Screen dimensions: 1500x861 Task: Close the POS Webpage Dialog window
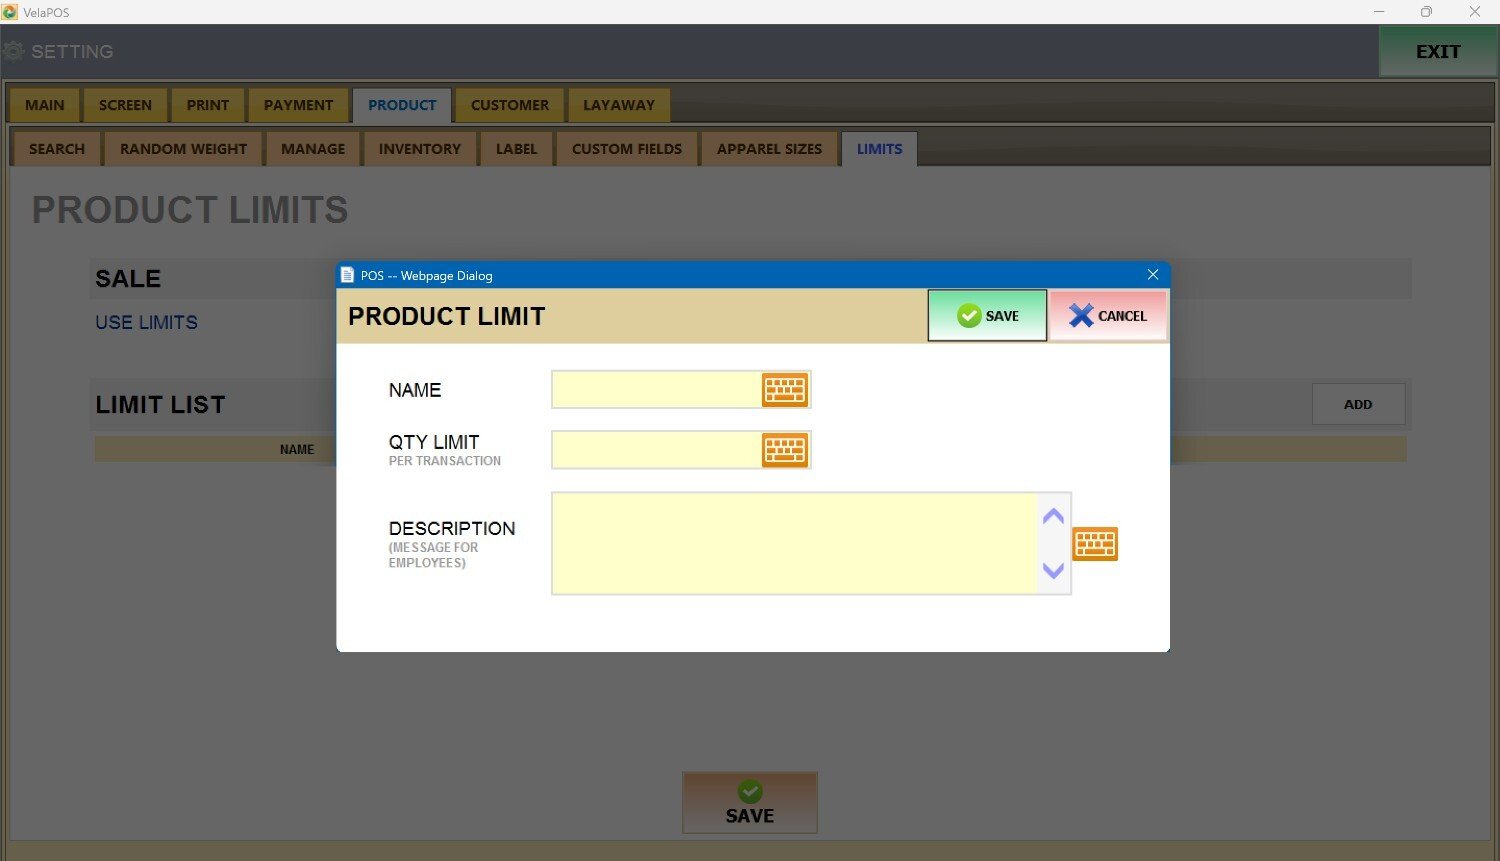1152,275
